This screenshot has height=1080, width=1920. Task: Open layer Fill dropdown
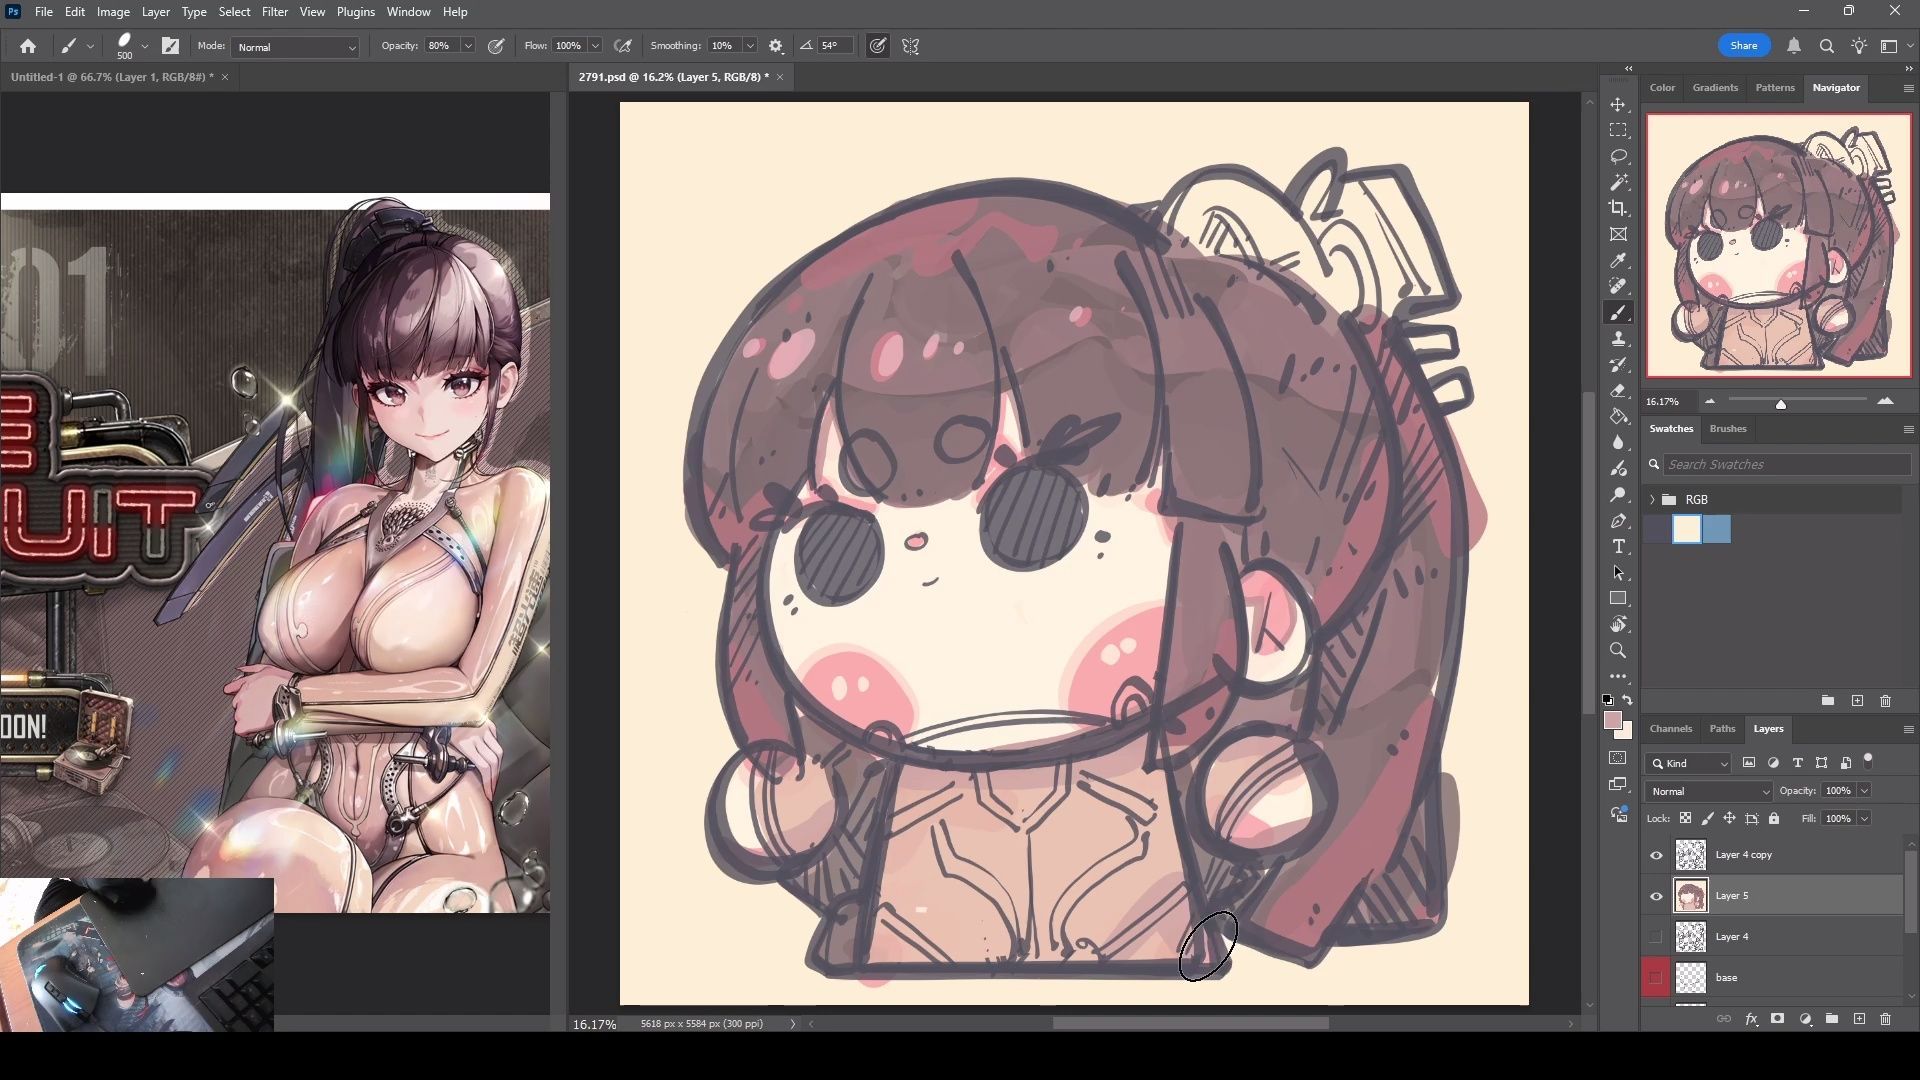pos(1864,818)
